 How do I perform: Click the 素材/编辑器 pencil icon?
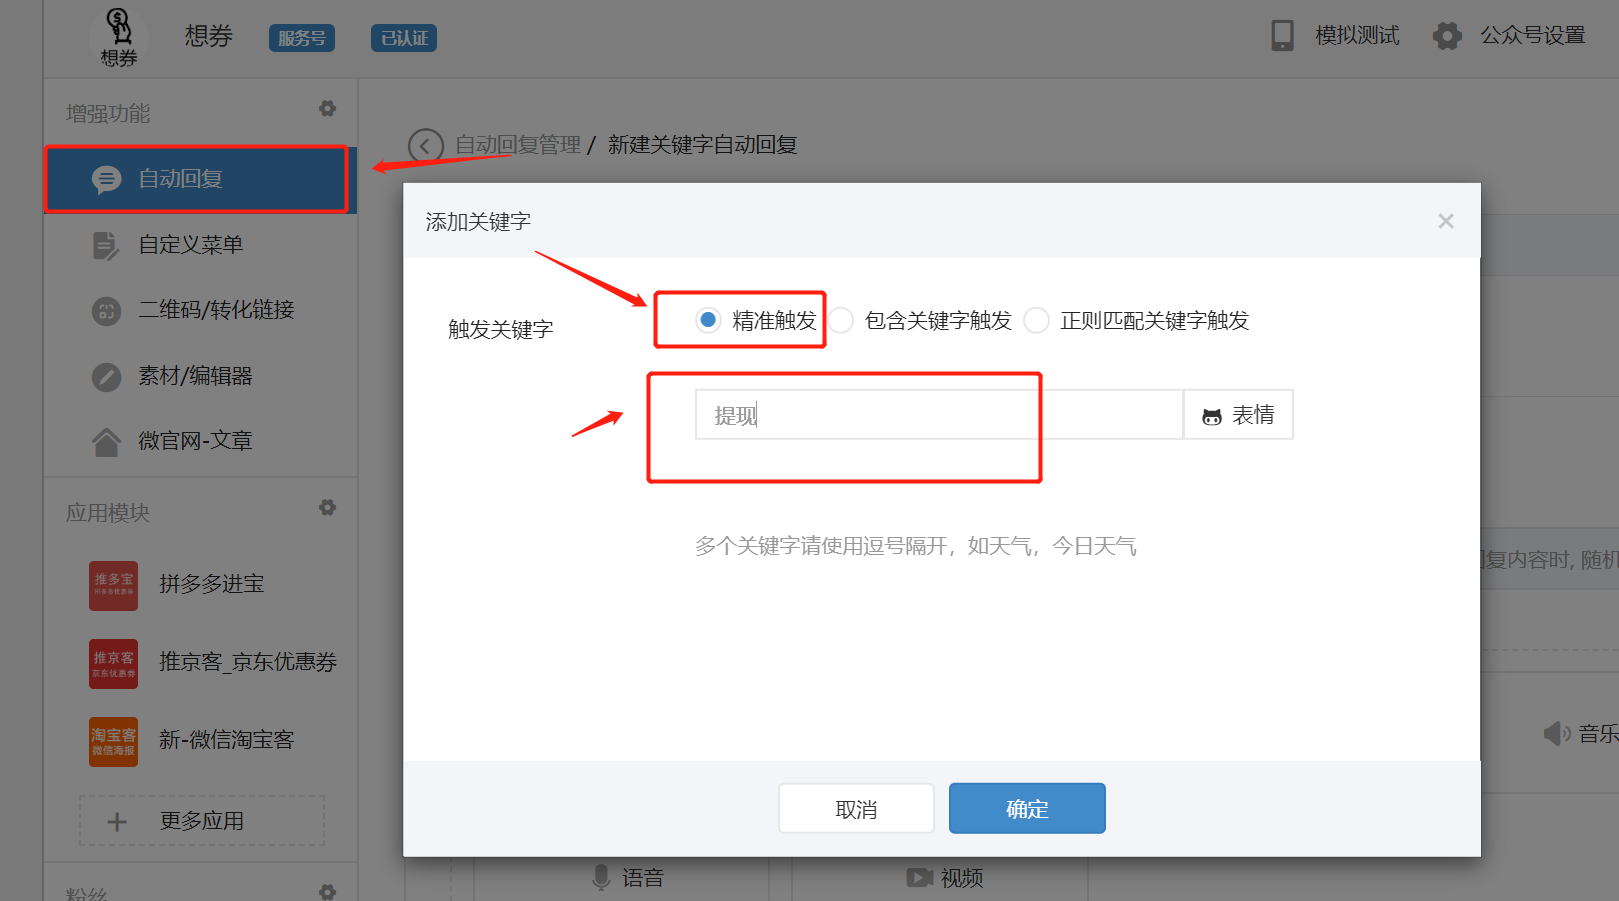click(x=106, y=377)
